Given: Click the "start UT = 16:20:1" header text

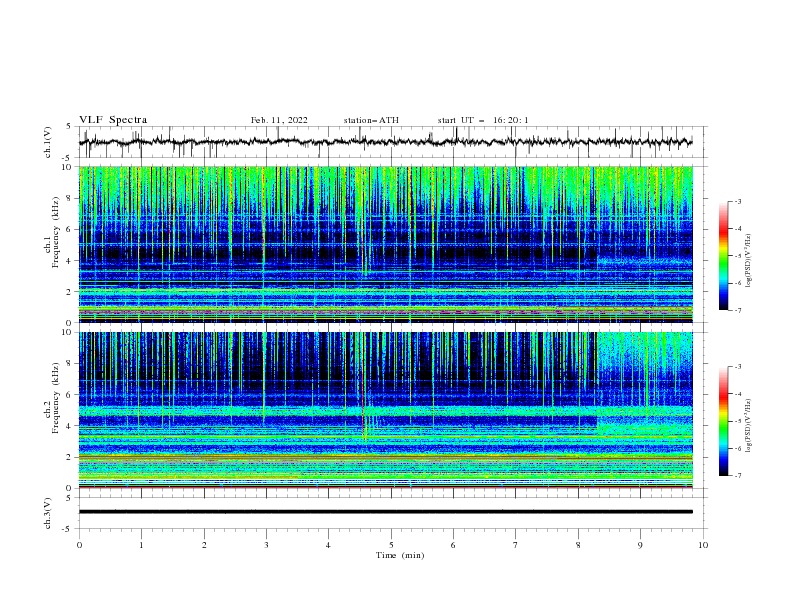Looking at the screenshot, I should (483, 120).
